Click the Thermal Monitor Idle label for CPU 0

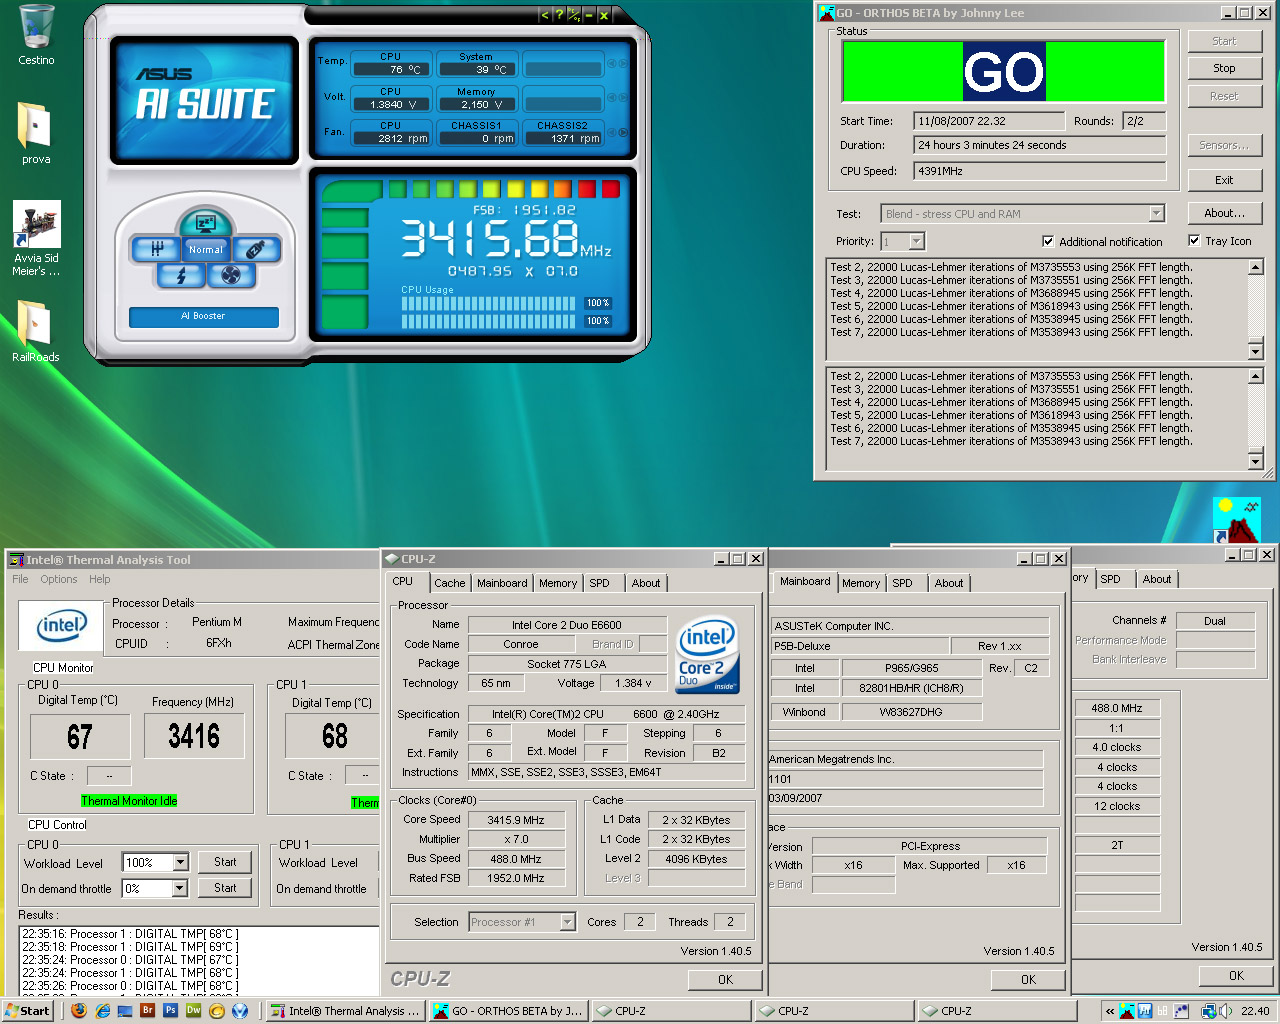click(129, 801)
